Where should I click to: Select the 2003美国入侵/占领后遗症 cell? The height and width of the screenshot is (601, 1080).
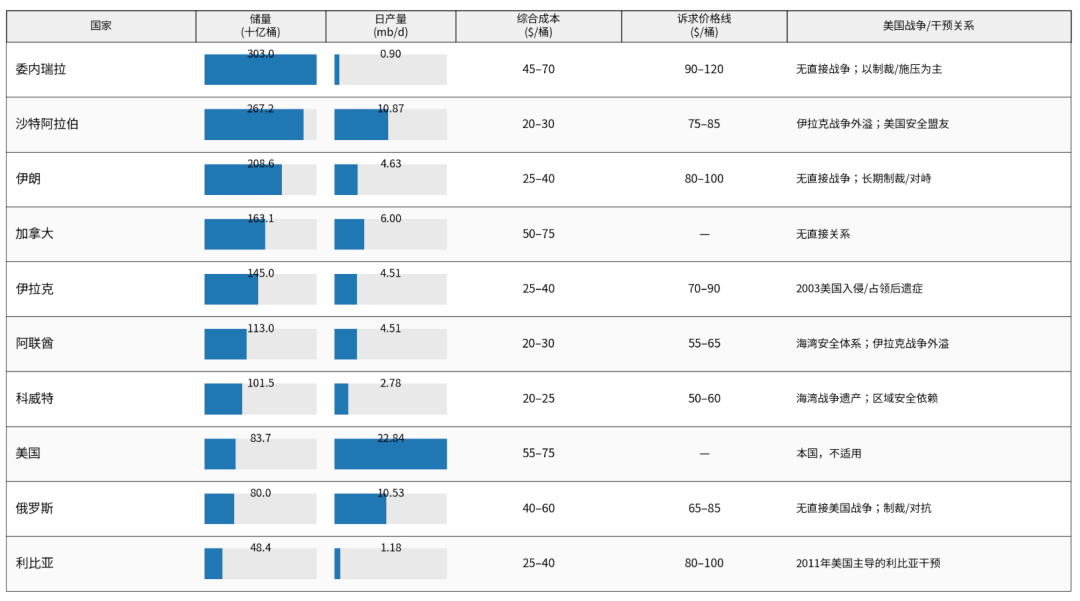(859, 289)
